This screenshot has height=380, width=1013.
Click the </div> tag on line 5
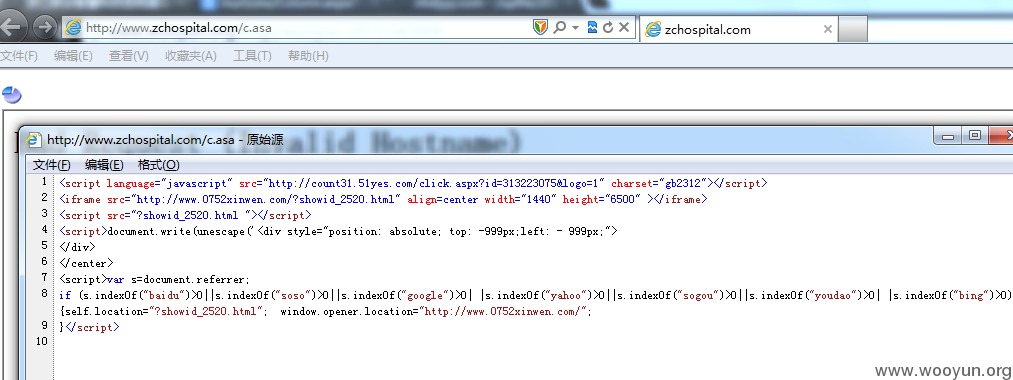point(77,248)
